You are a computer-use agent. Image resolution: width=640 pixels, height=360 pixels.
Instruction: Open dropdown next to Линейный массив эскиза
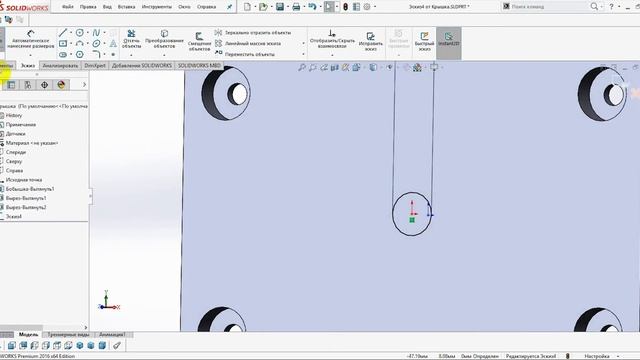303,43
